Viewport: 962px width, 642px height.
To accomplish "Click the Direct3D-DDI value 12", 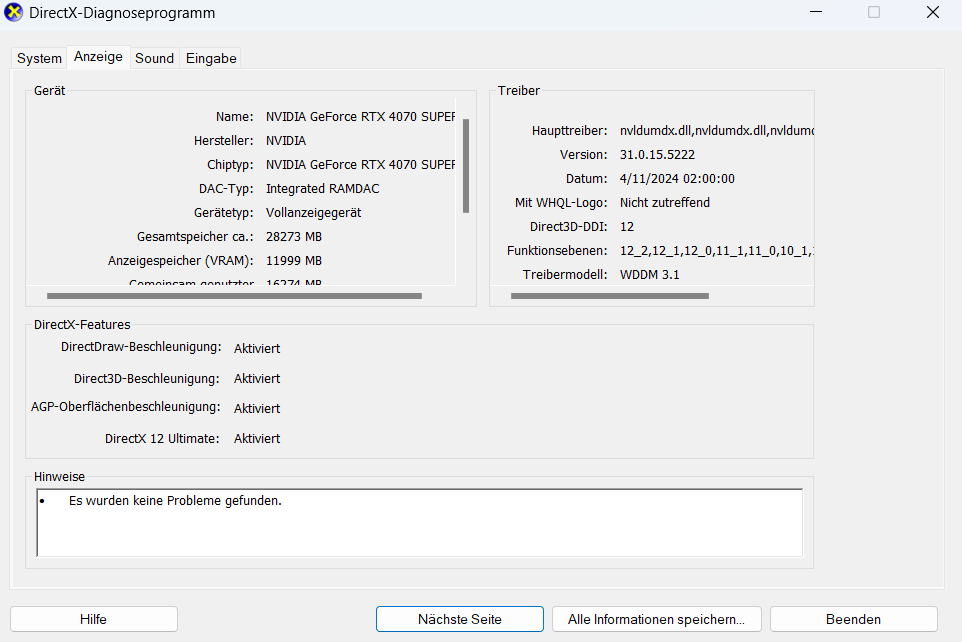I will pyautogui.click(x=627, y=226).
